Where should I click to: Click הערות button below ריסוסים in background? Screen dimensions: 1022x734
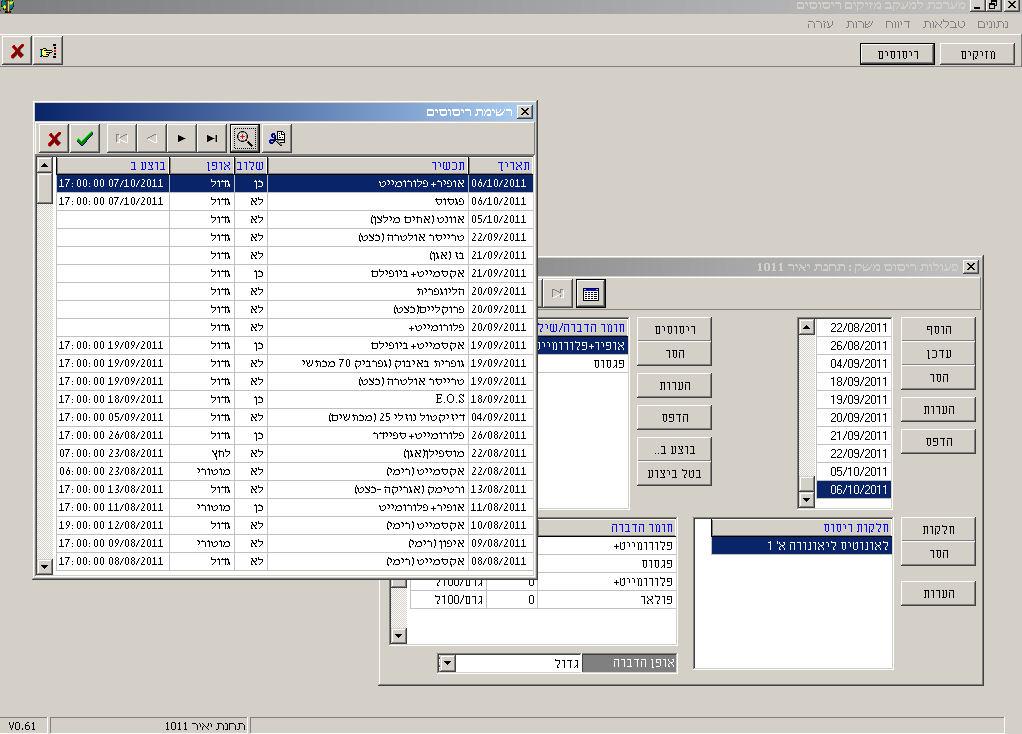click(674, 385)
